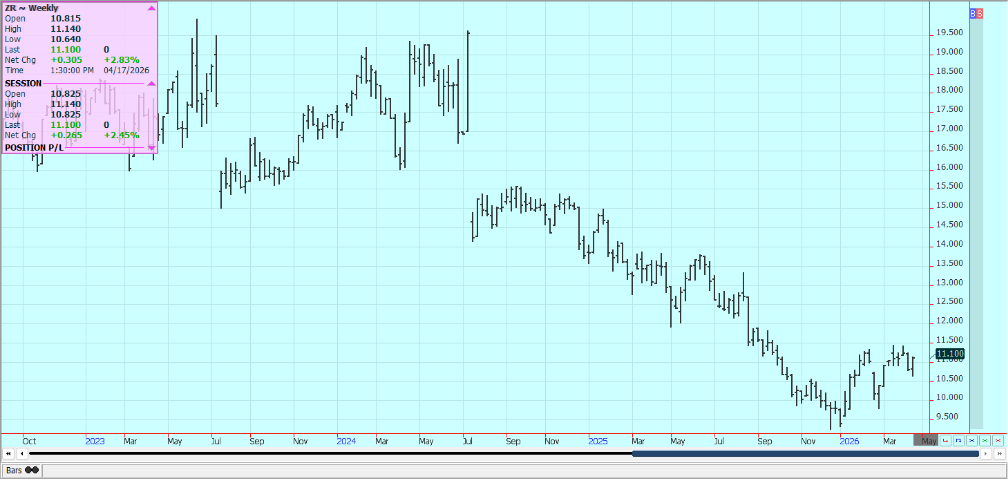Viewport: 1008px width, 480px height.
Task: Click the blue bracket-shaped scale icon
Action: tap(958, 440)
